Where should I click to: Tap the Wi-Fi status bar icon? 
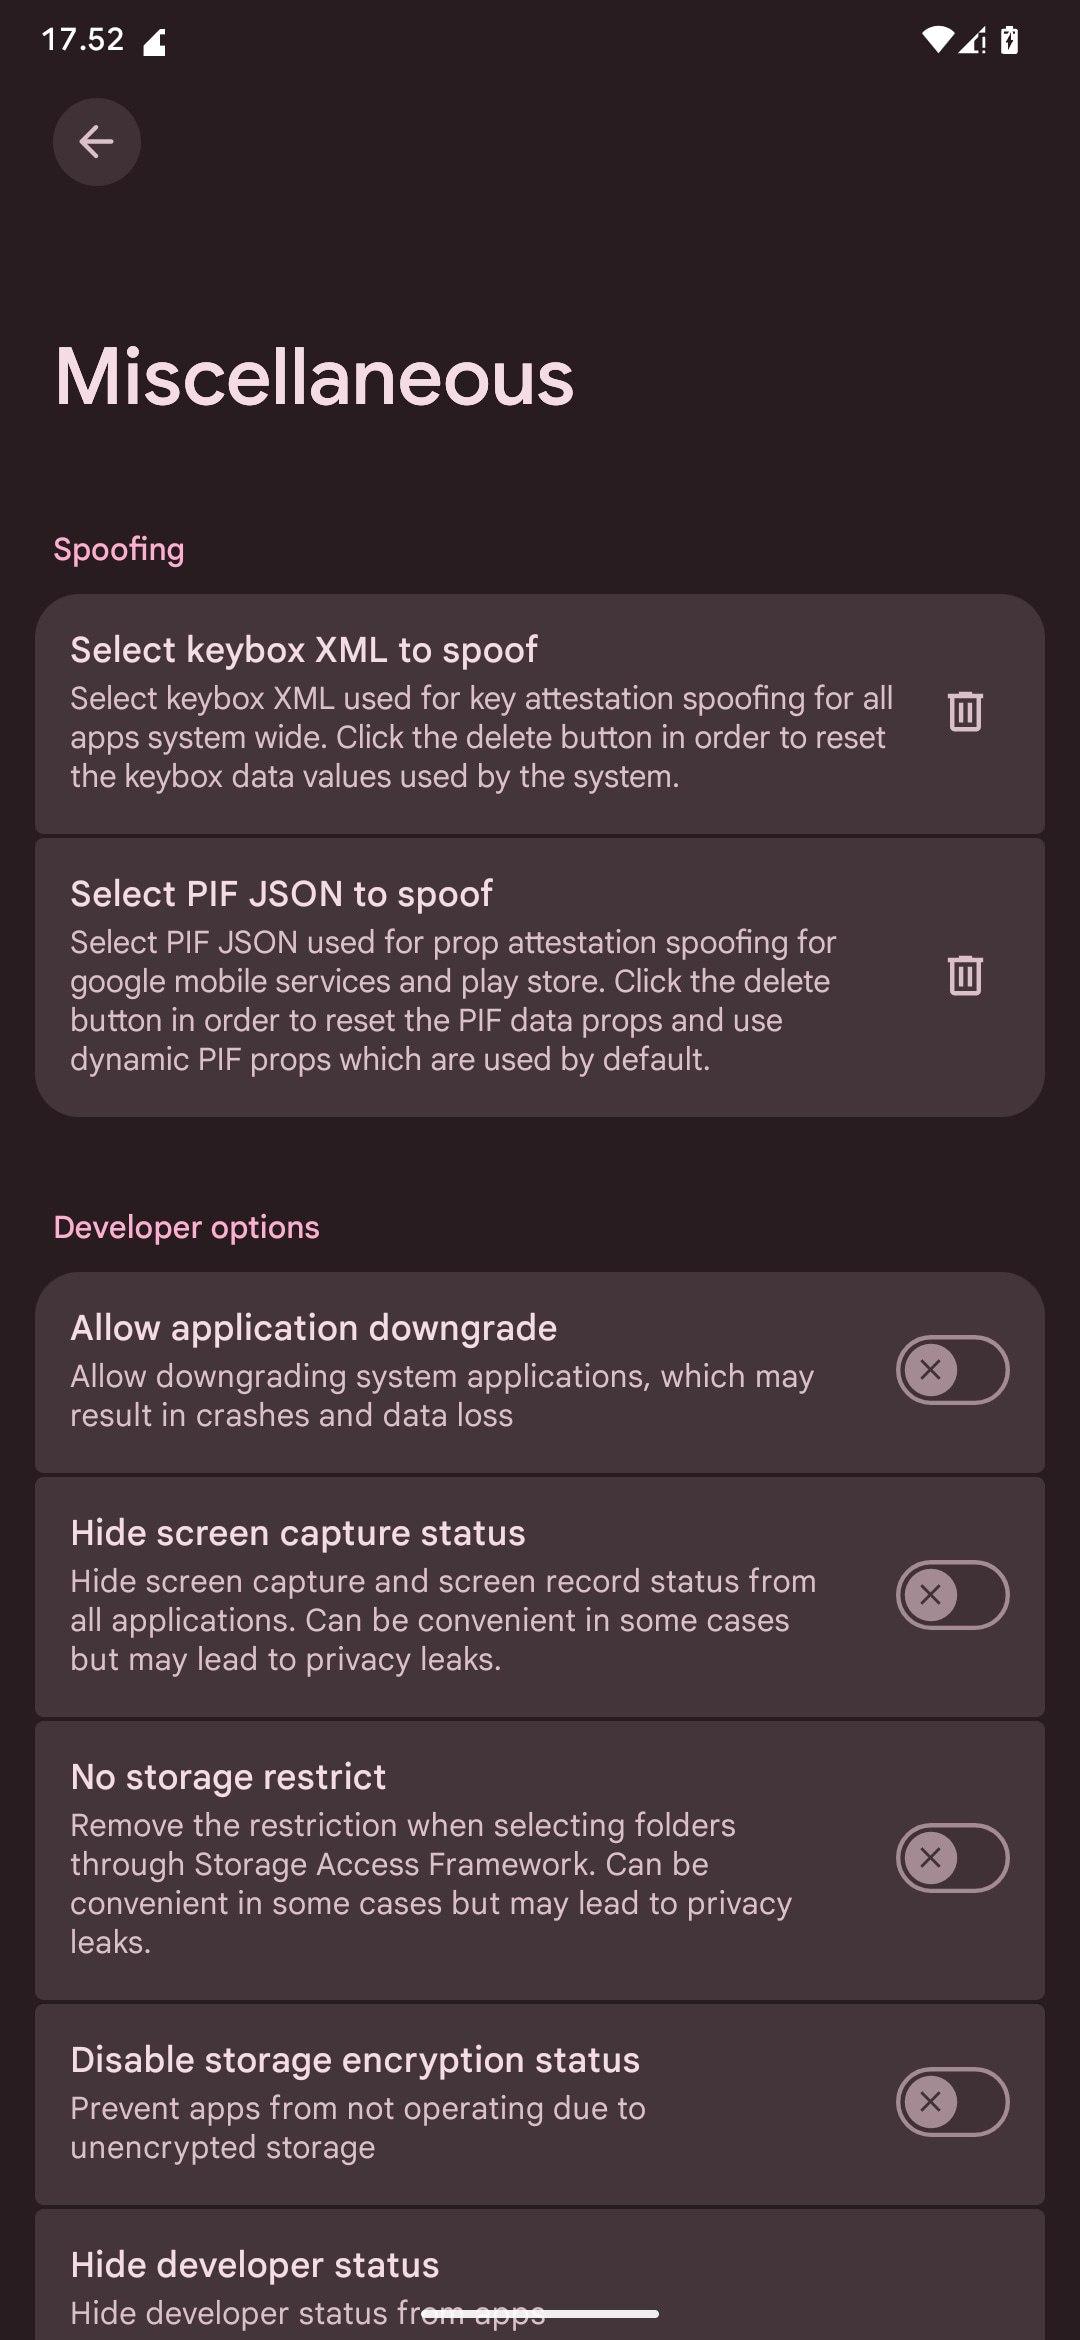point(936,40)
